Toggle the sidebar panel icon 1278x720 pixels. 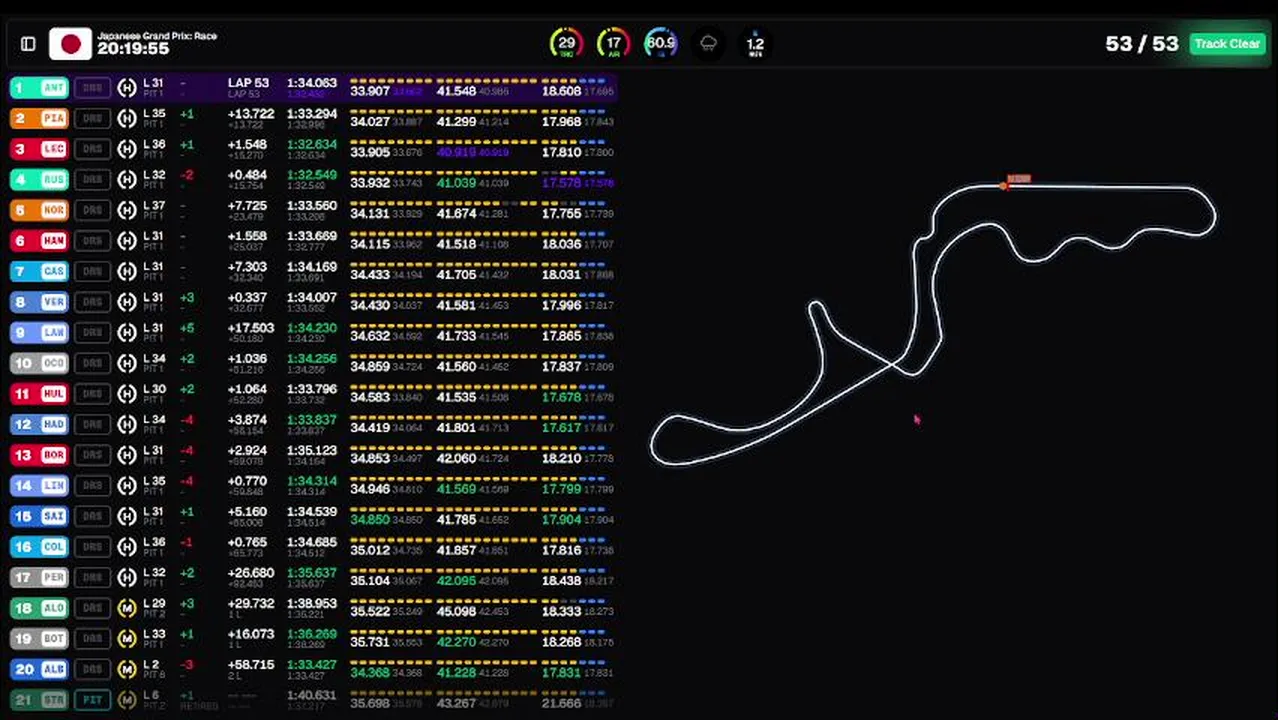[28, 44]
